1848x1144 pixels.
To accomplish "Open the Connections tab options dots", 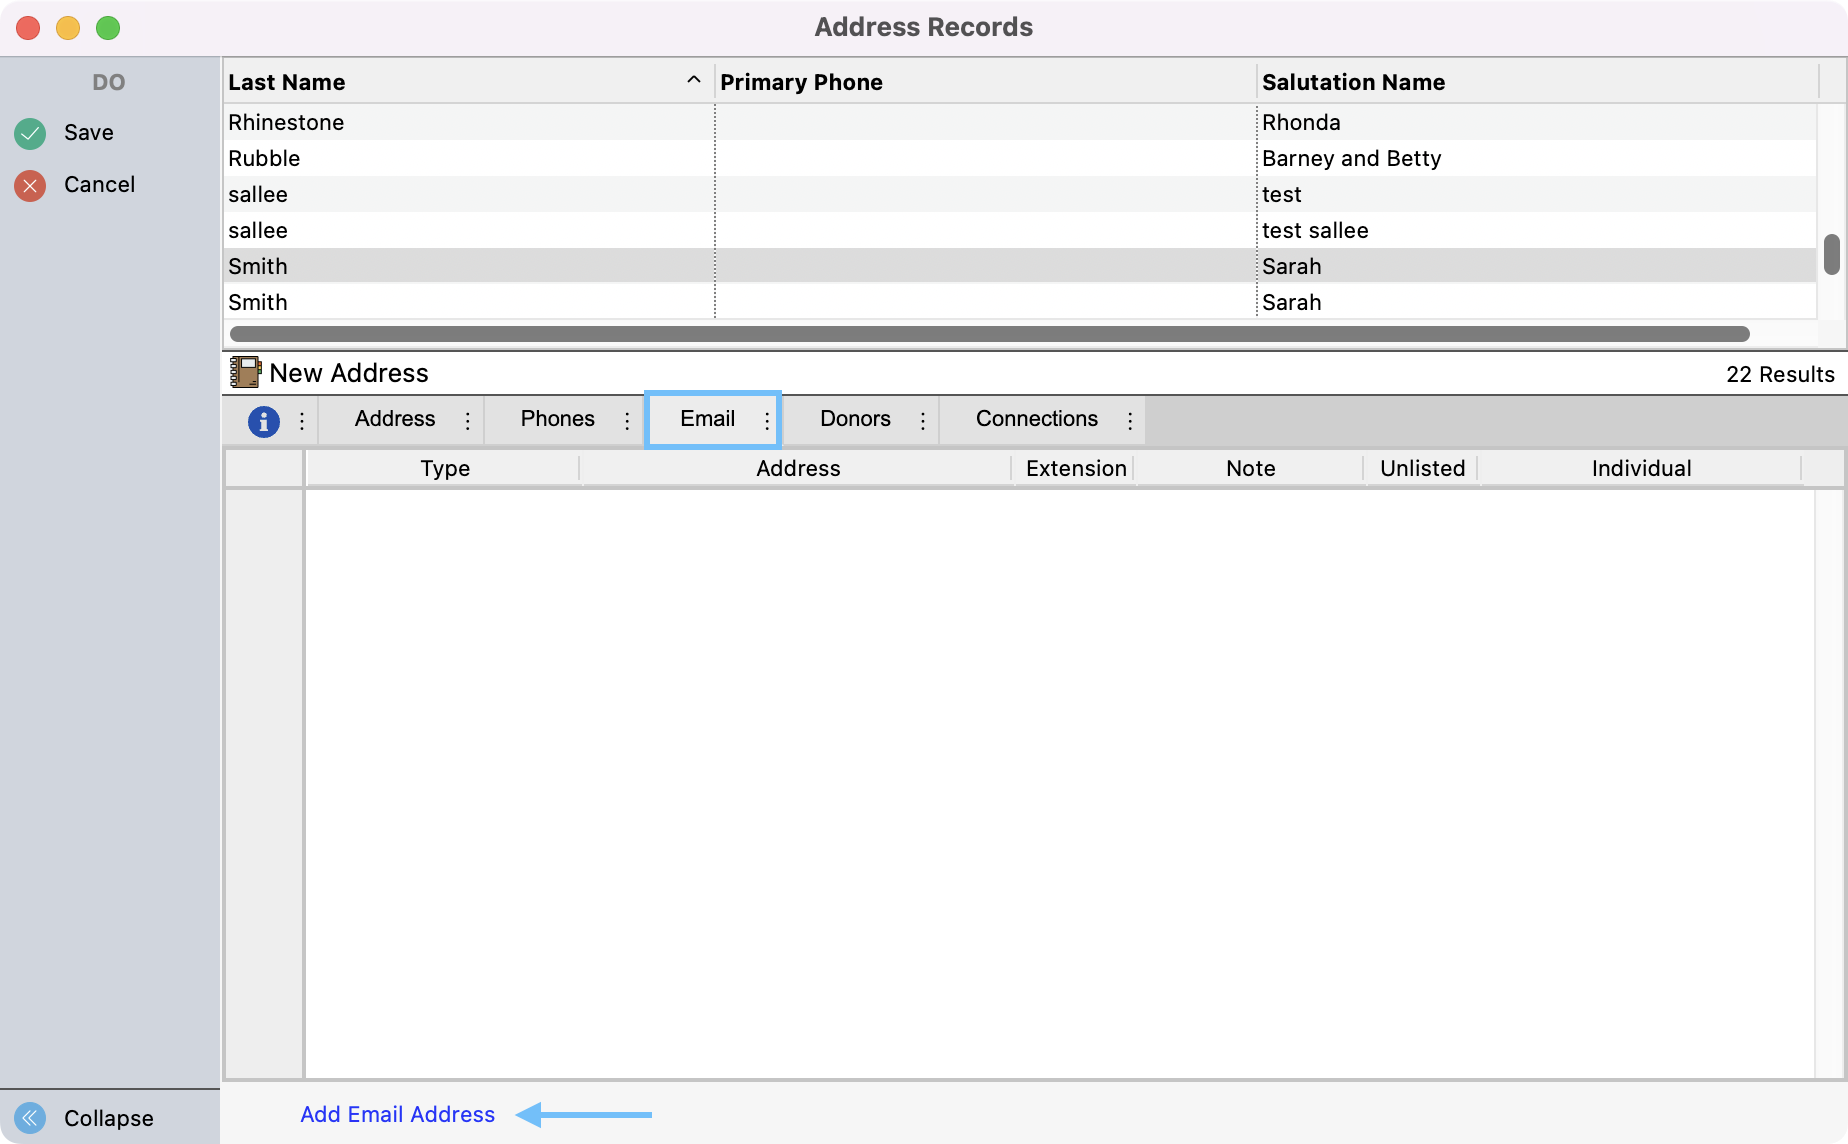I will coord(1130,421).
